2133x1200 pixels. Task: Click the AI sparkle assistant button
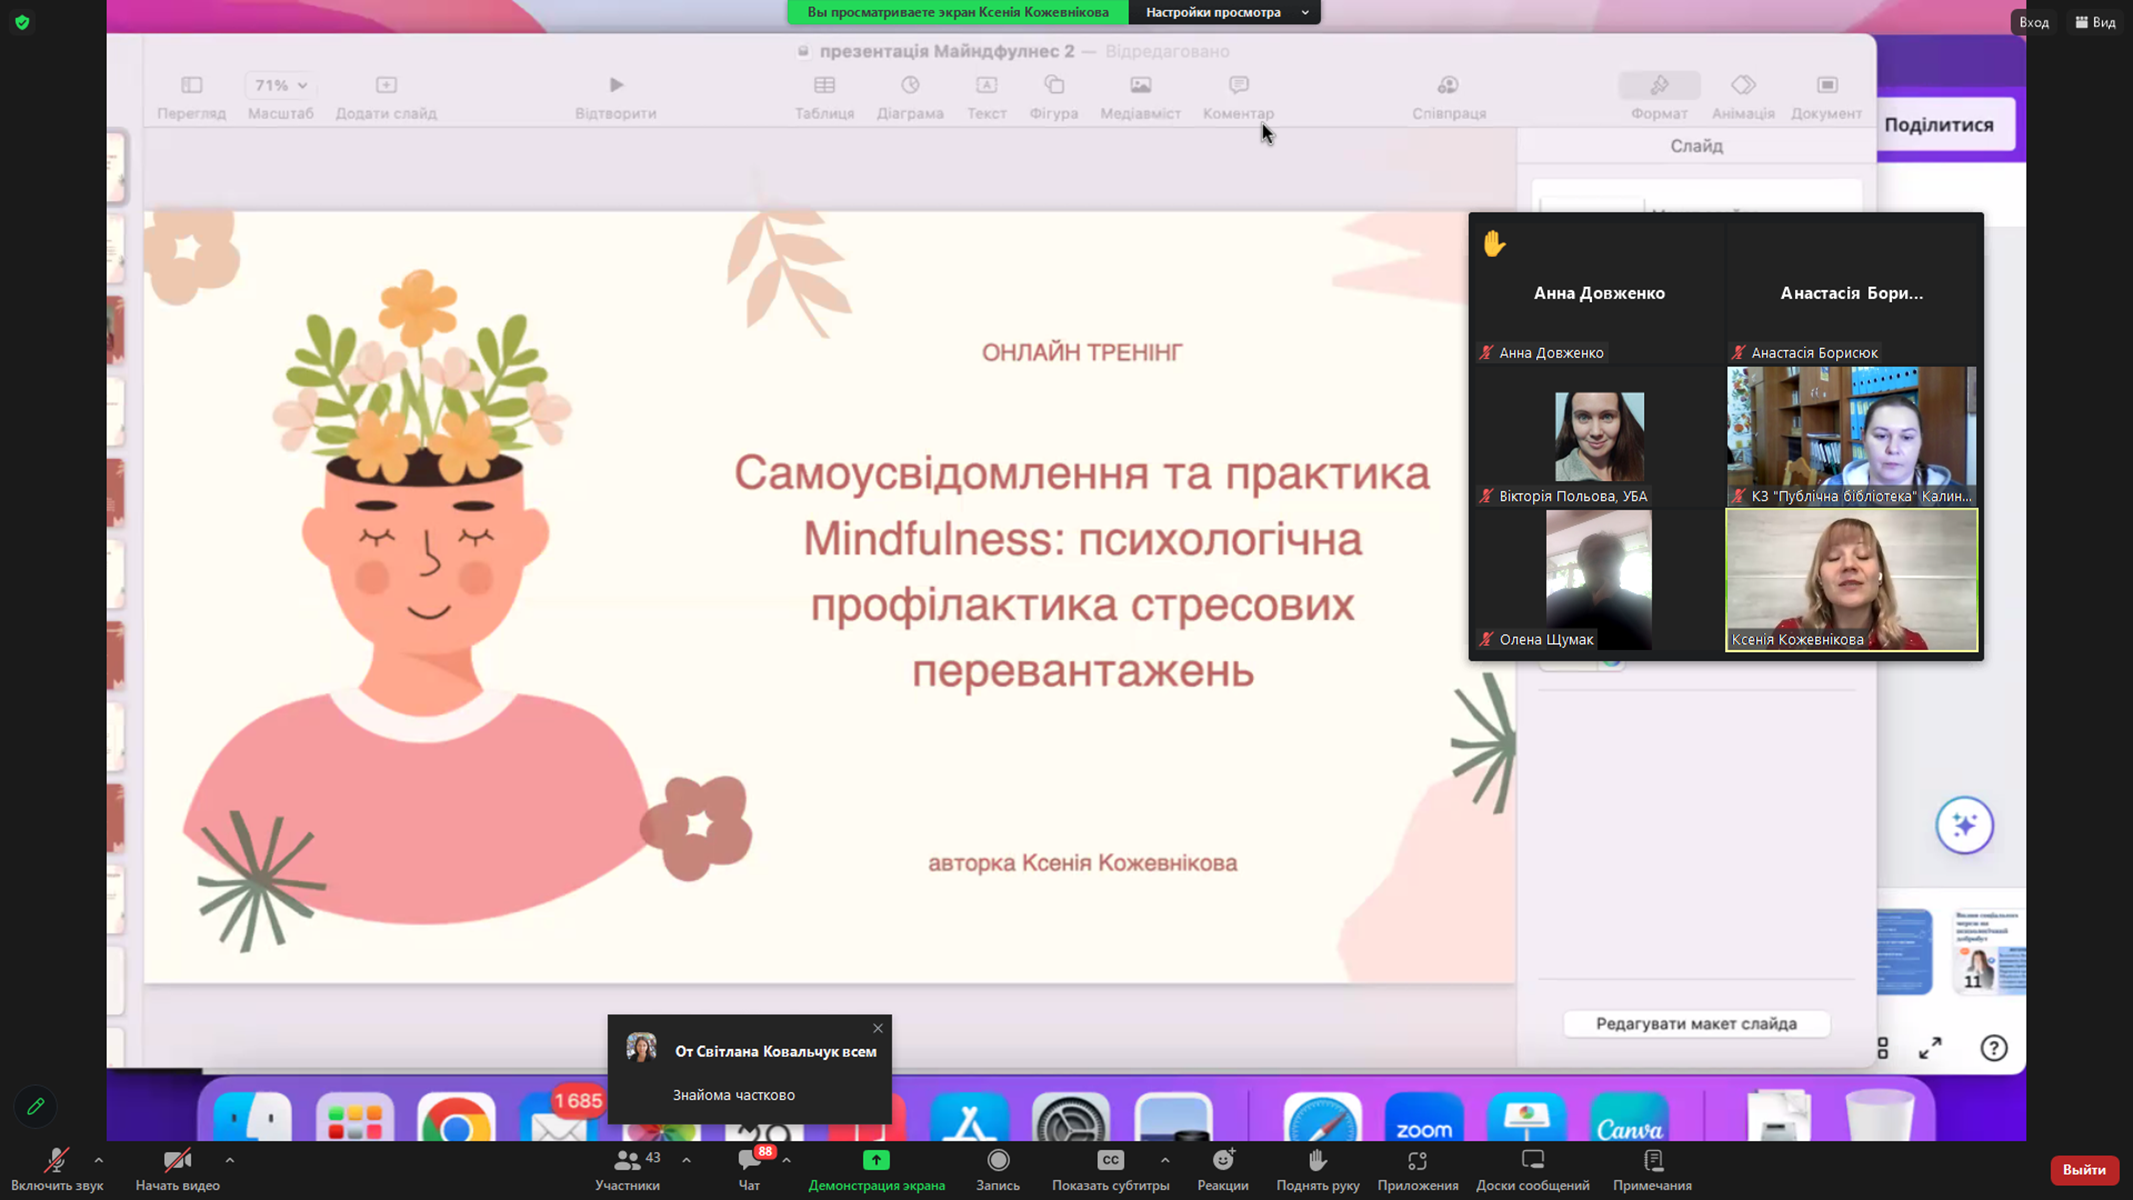[1964, 825]
